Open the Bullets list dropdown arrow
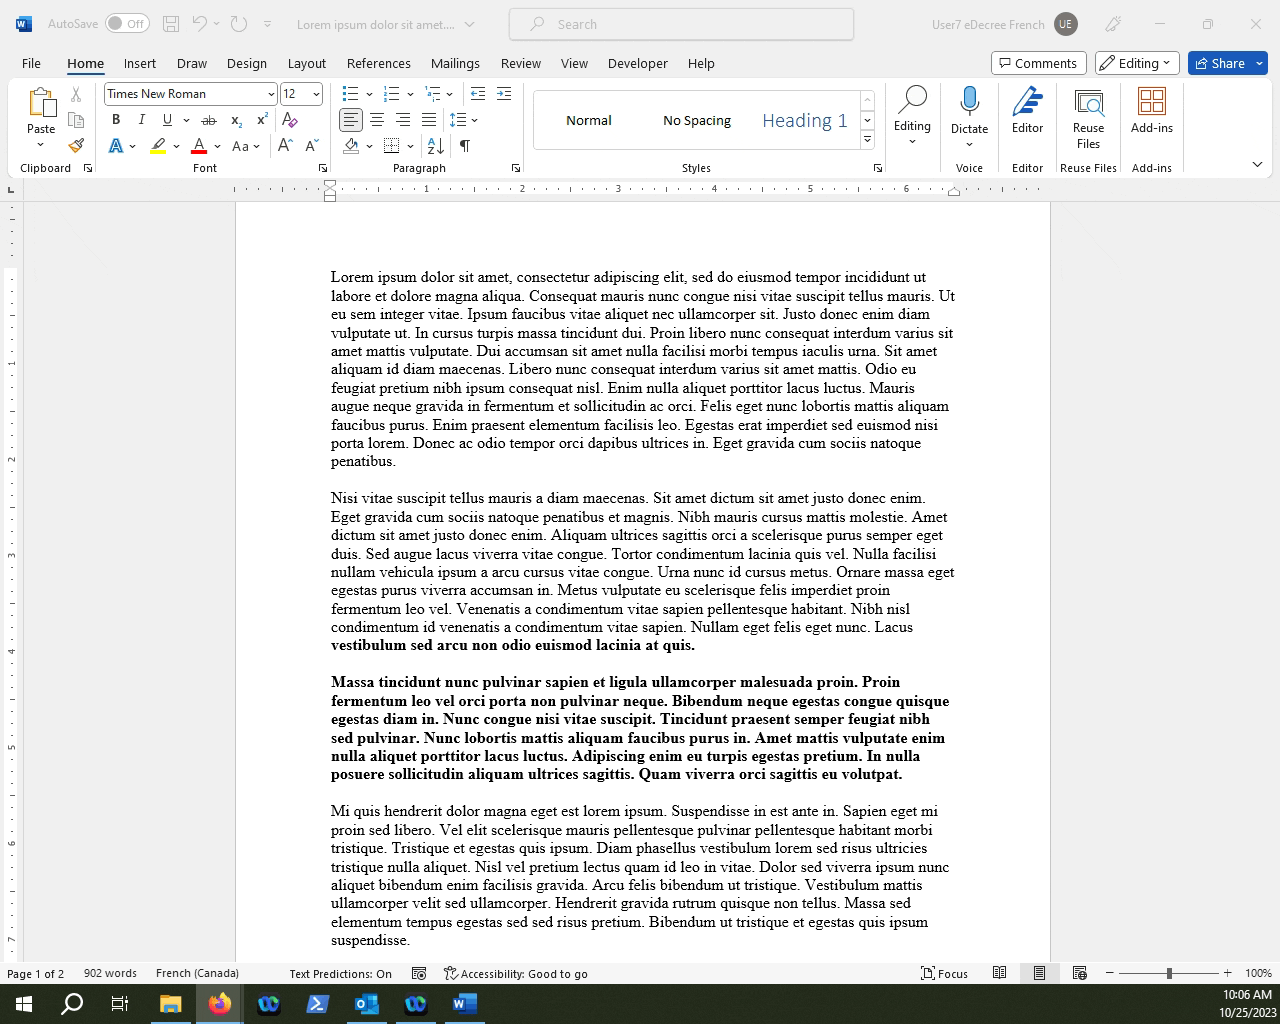This screenshot has width=1280, height=1024. (x=368, y=93)
